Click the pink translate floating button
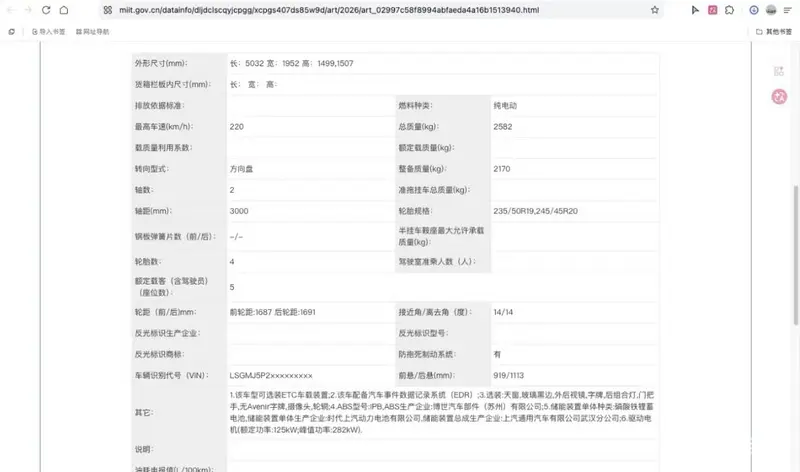This screenshot has width=800, height=472. click(x=779, y=96)
